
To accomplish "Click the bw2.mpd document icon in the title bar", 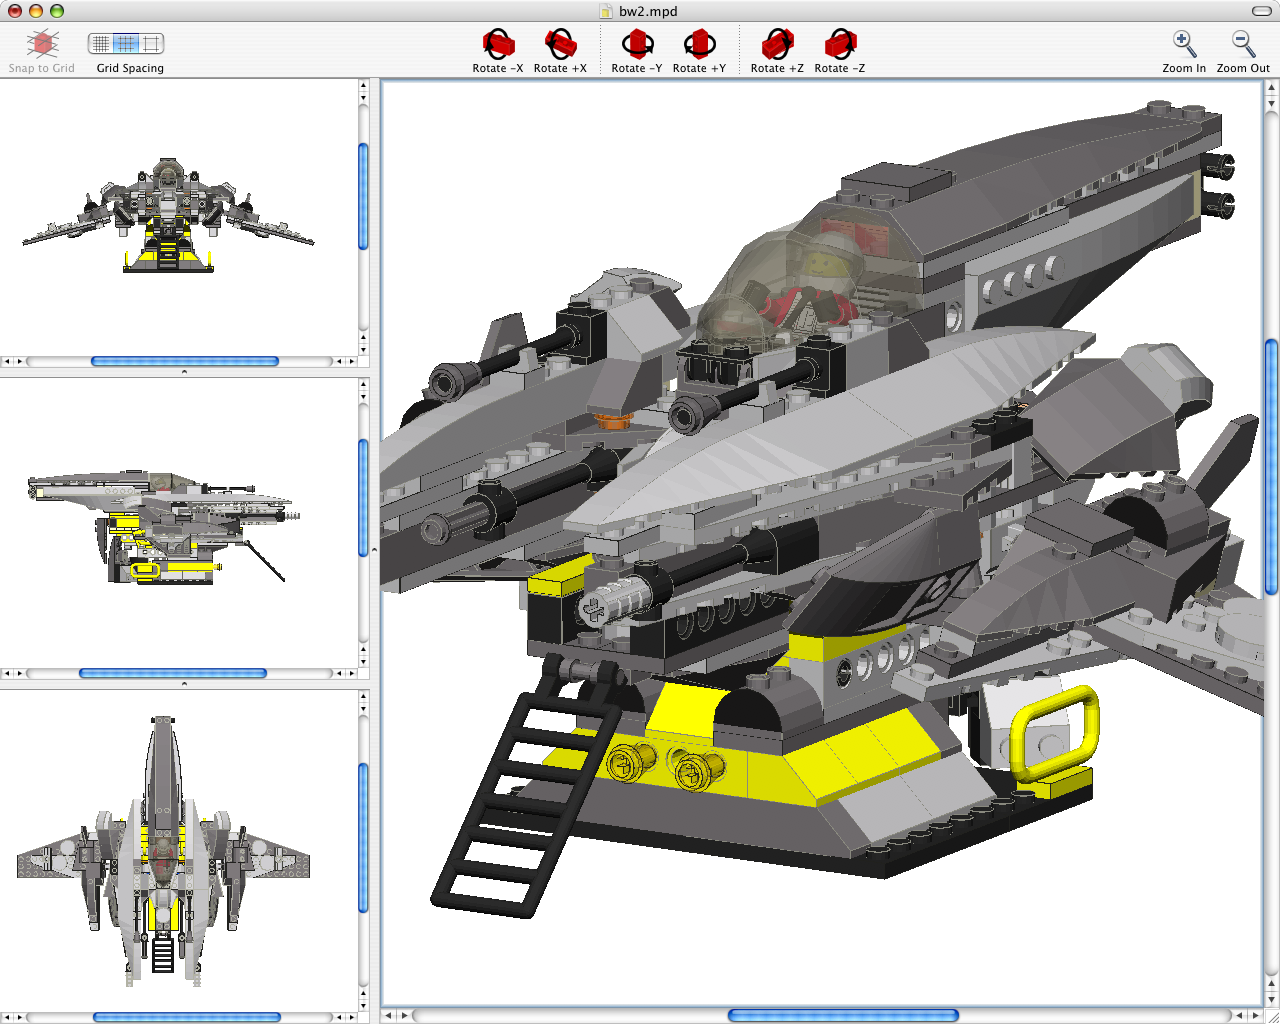I will pyautogui.click(x=606, y=11).
